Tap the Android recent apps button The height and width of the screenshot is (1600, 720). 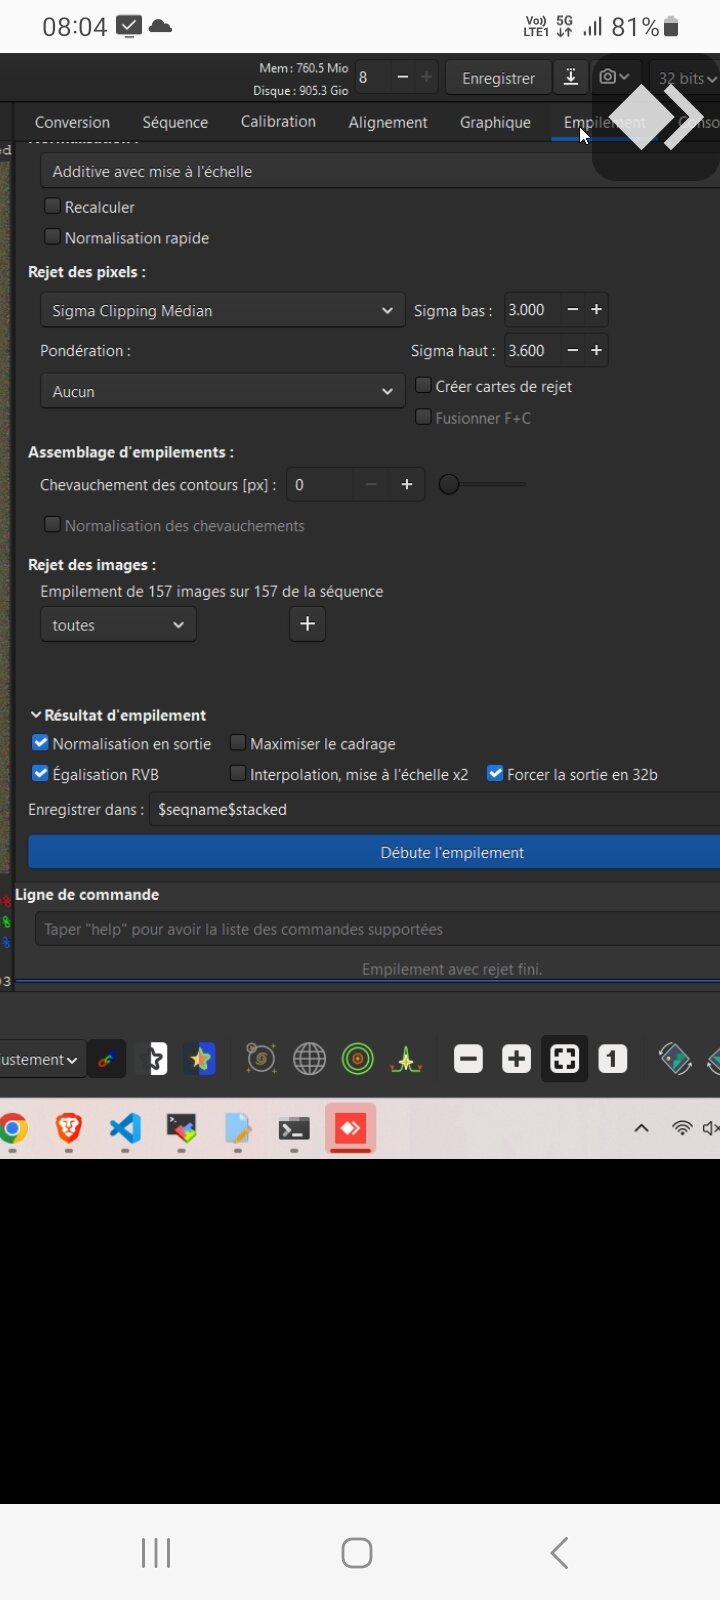tap(156, 1553)
